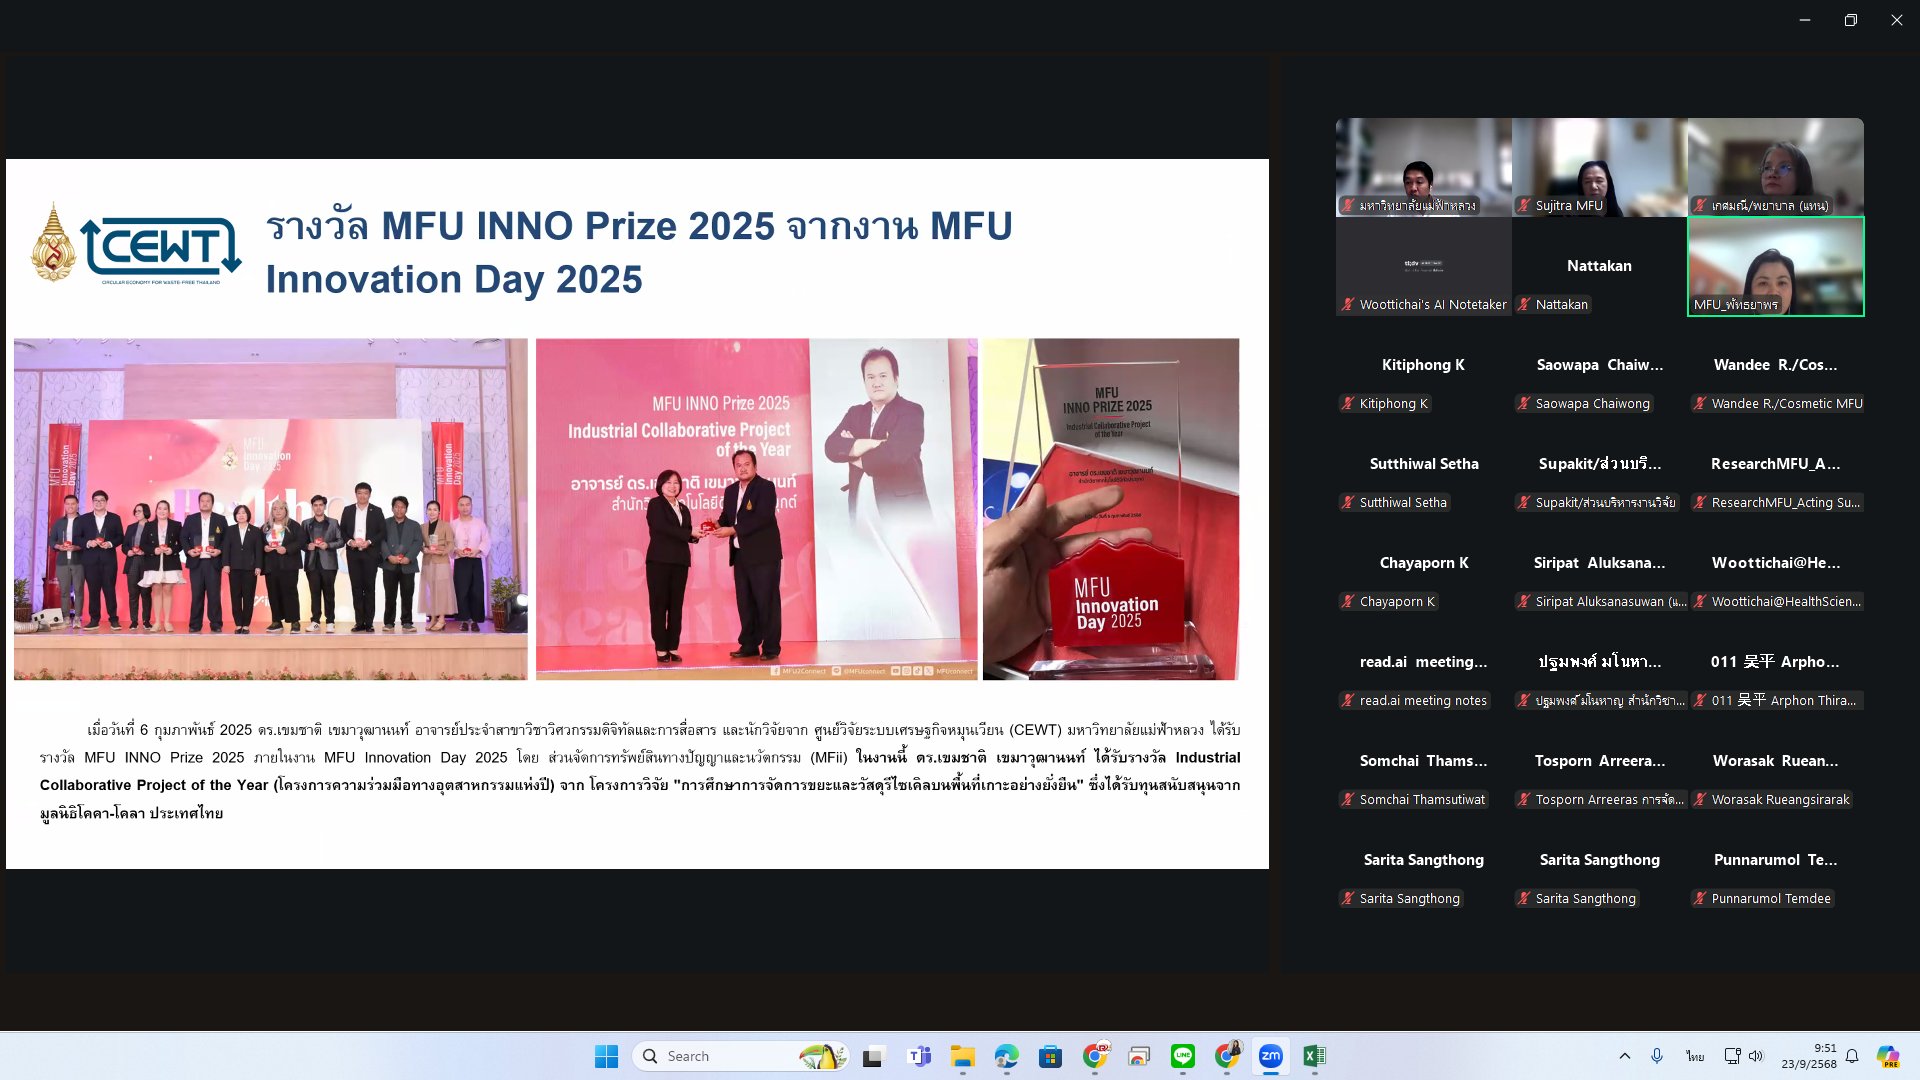Screen dimensions: 1920x1080
Task: Launch Microsoft Edge from the taskbar
Action: 1006,1056
